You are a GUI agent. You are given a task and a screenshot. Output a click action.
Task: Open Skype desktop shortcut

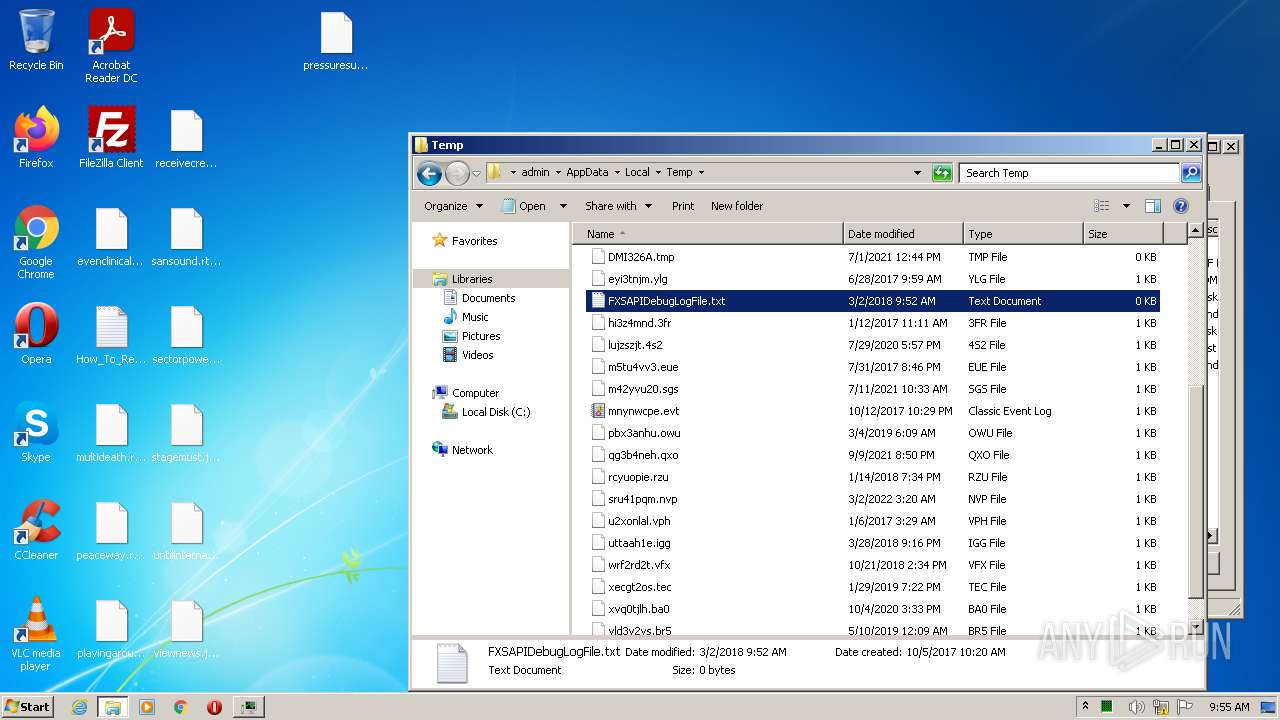tap(36, 431)
